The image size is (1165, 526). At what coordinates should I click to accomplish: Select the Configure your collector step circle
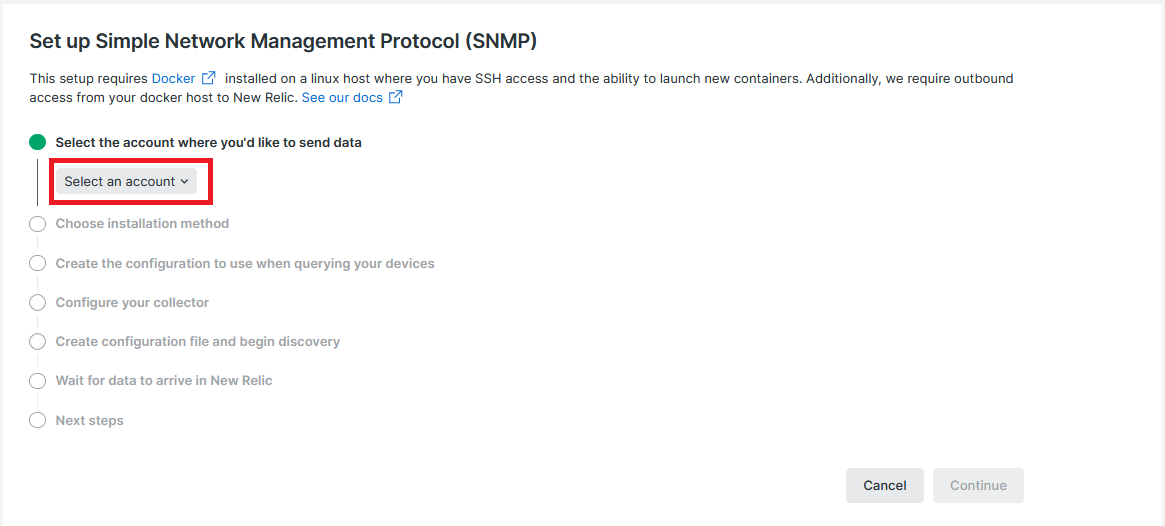pos(37,302)
